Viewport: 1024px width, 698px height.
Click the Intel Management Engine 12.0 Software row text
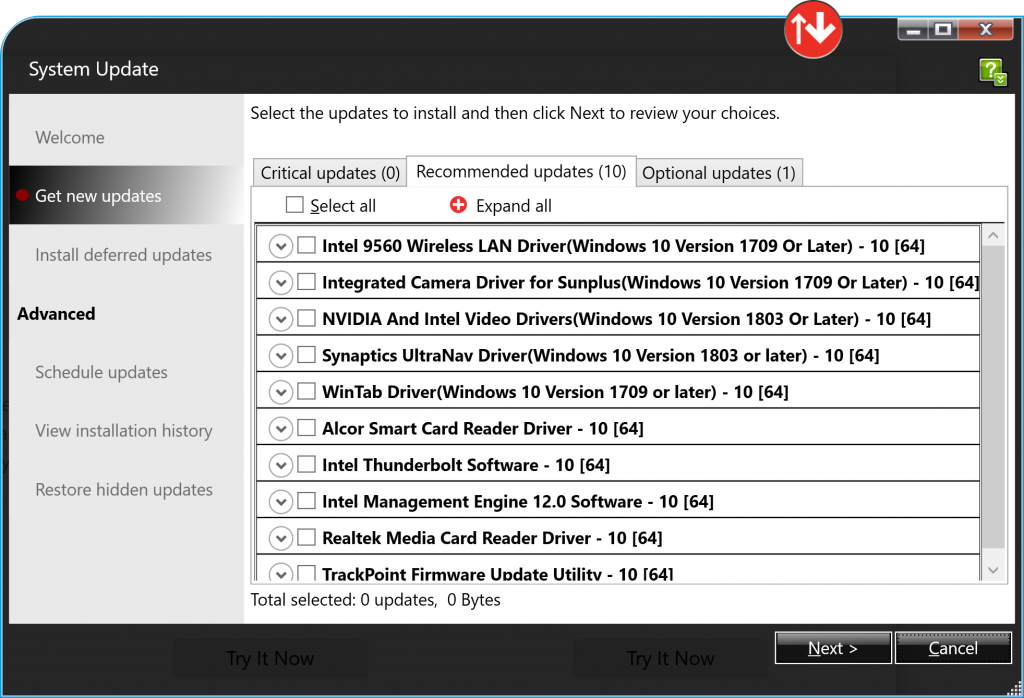[518, 501]
